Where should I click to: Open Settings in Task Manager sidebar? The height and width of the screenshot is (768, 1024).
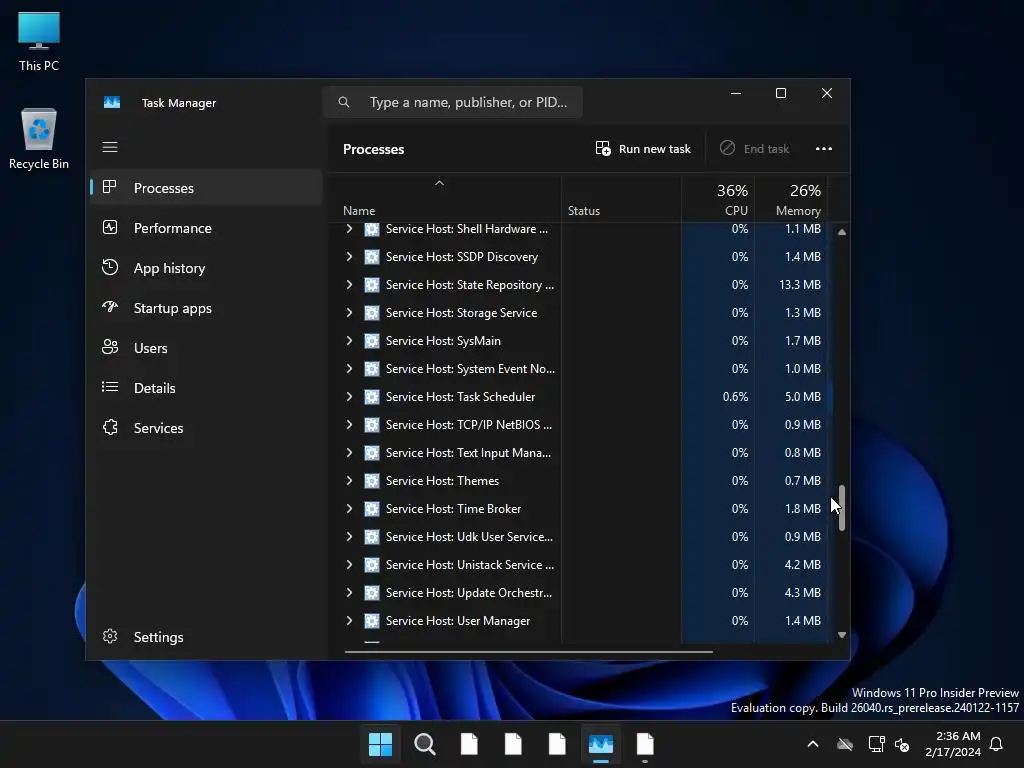pyautogui.click(x=206, y=637)
